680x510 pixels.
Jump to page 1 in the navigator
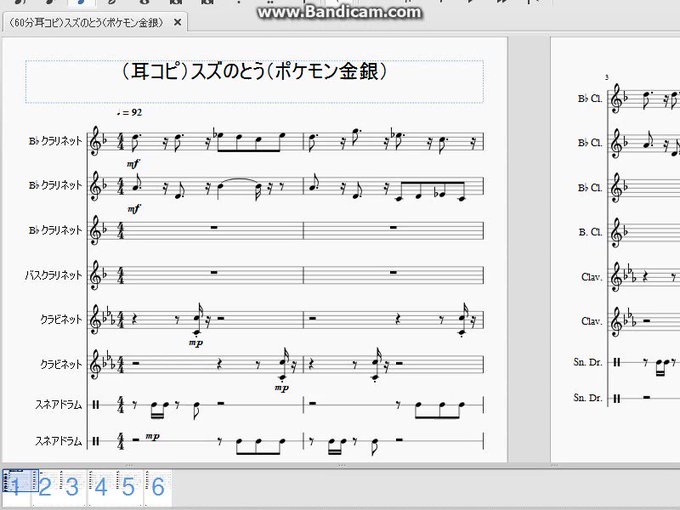pyautogui.click(x=16, y=487)
